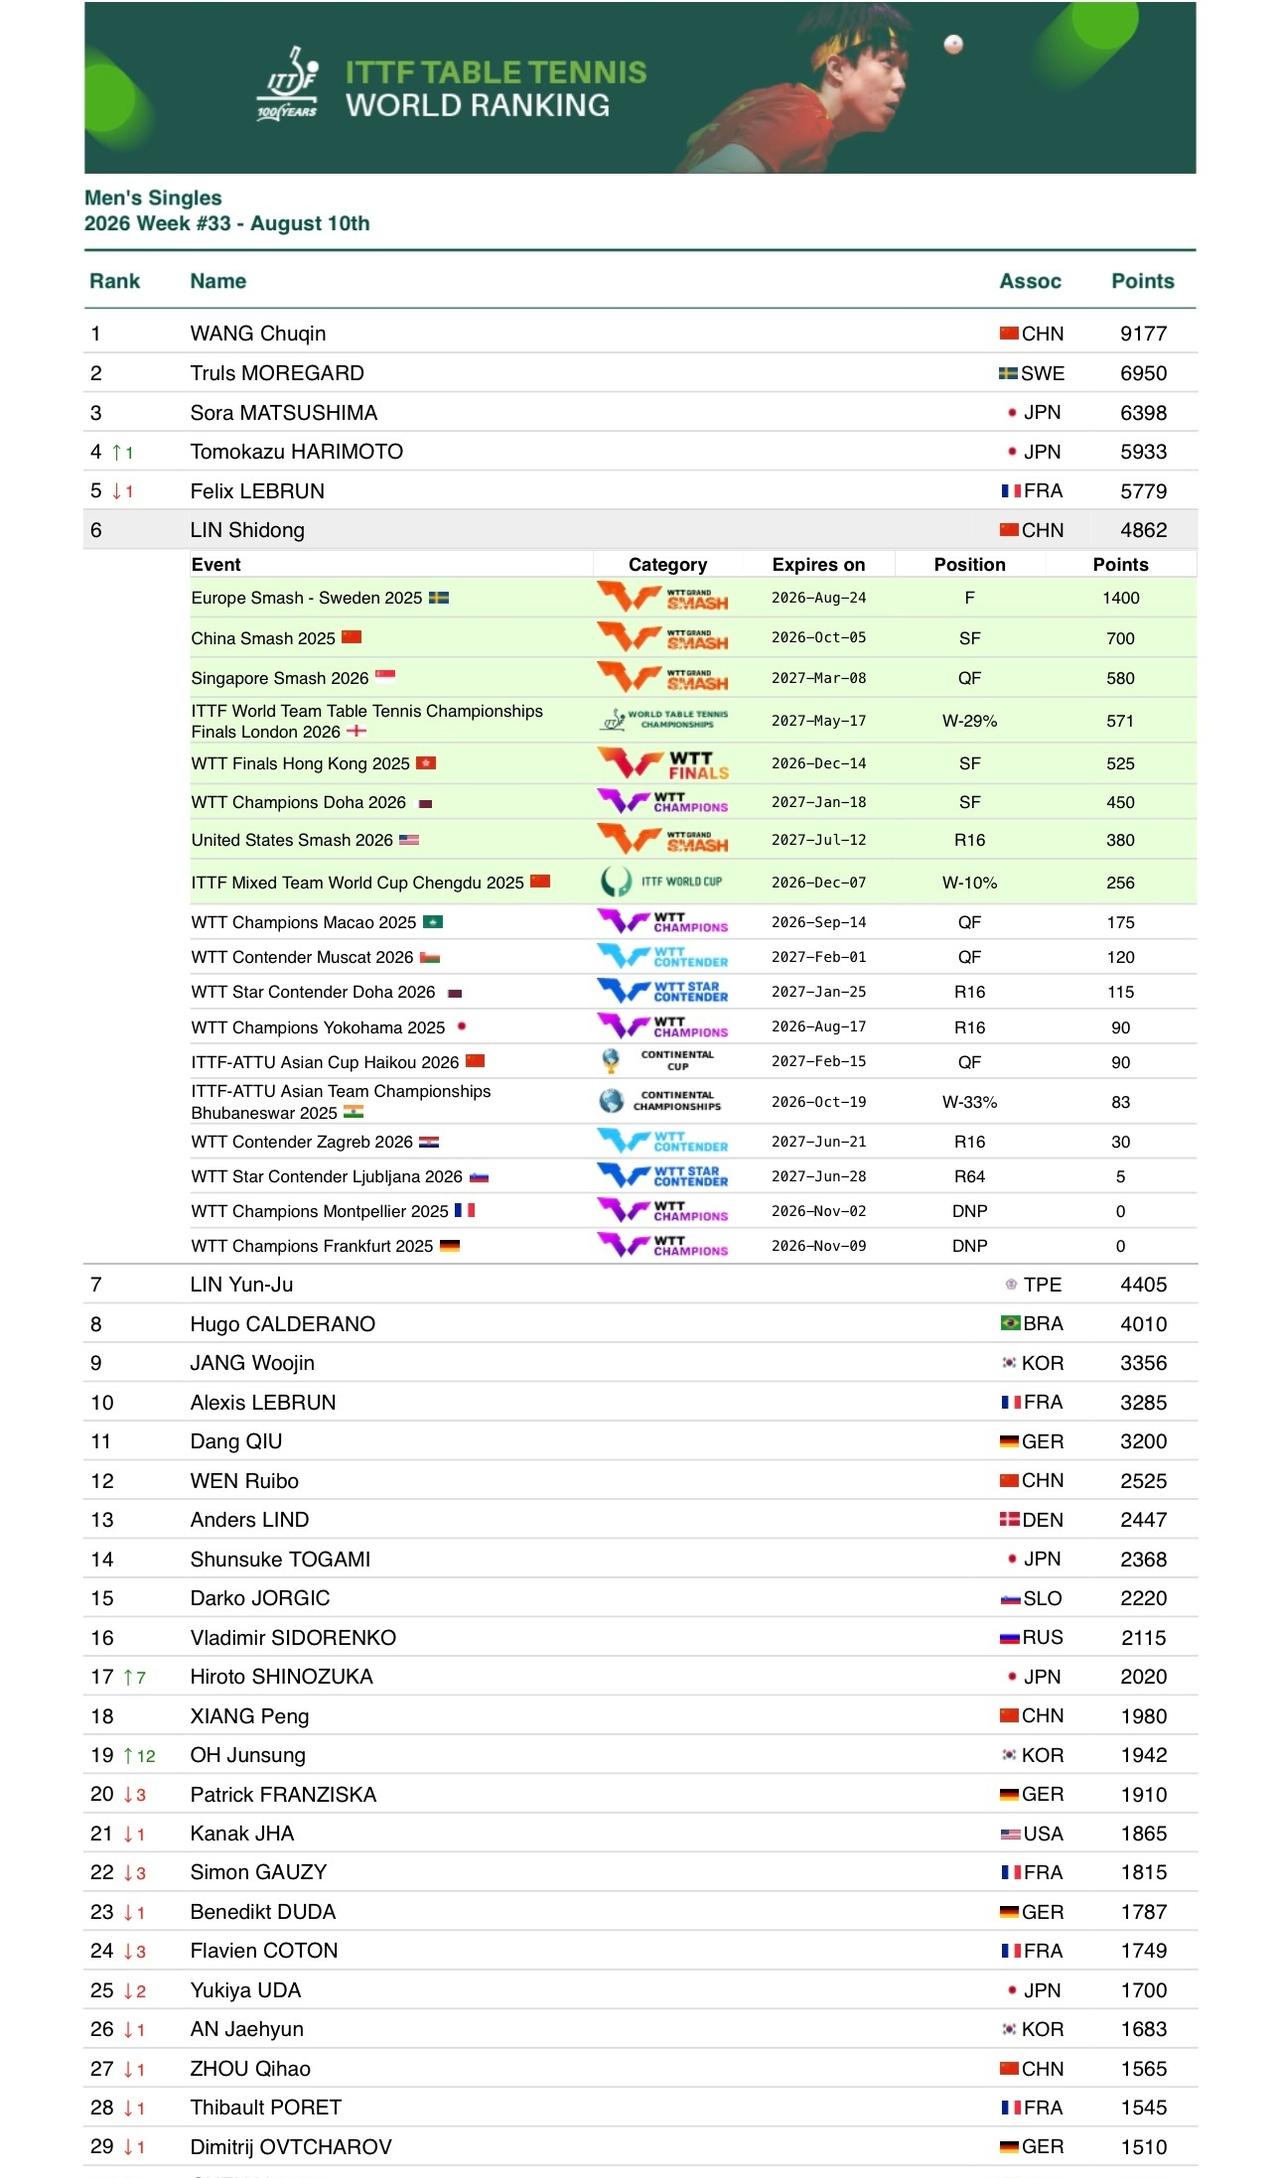Click the Sweden flag beside Truls MOREGARD
Screen dimensions: 1280x2178
1008,373
